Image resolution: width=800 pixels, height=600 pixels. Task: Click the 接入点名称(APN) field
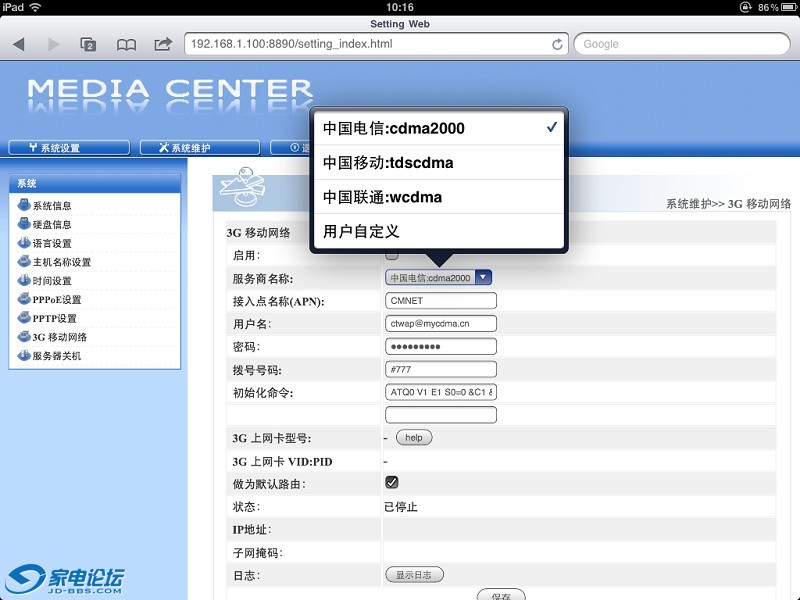click(x=441, y=301)
